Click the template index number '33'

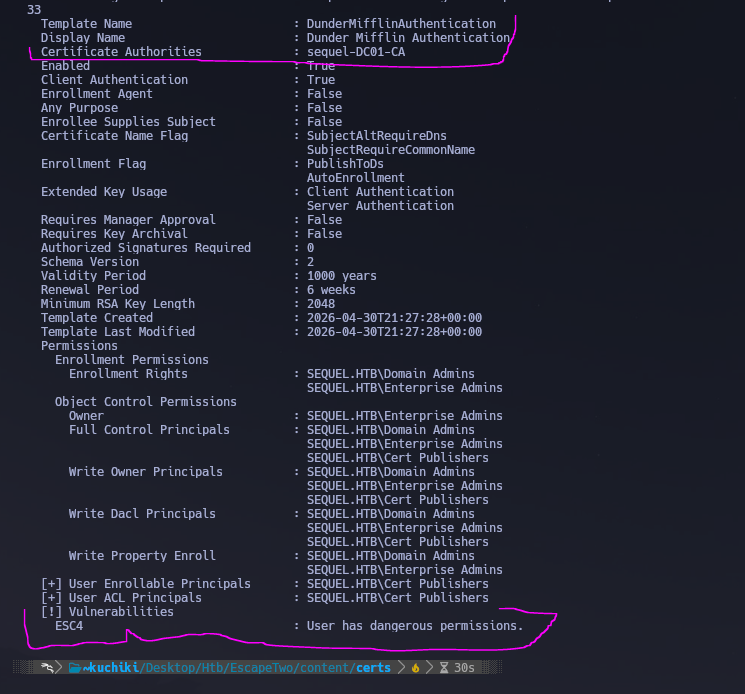pos(34,10)
